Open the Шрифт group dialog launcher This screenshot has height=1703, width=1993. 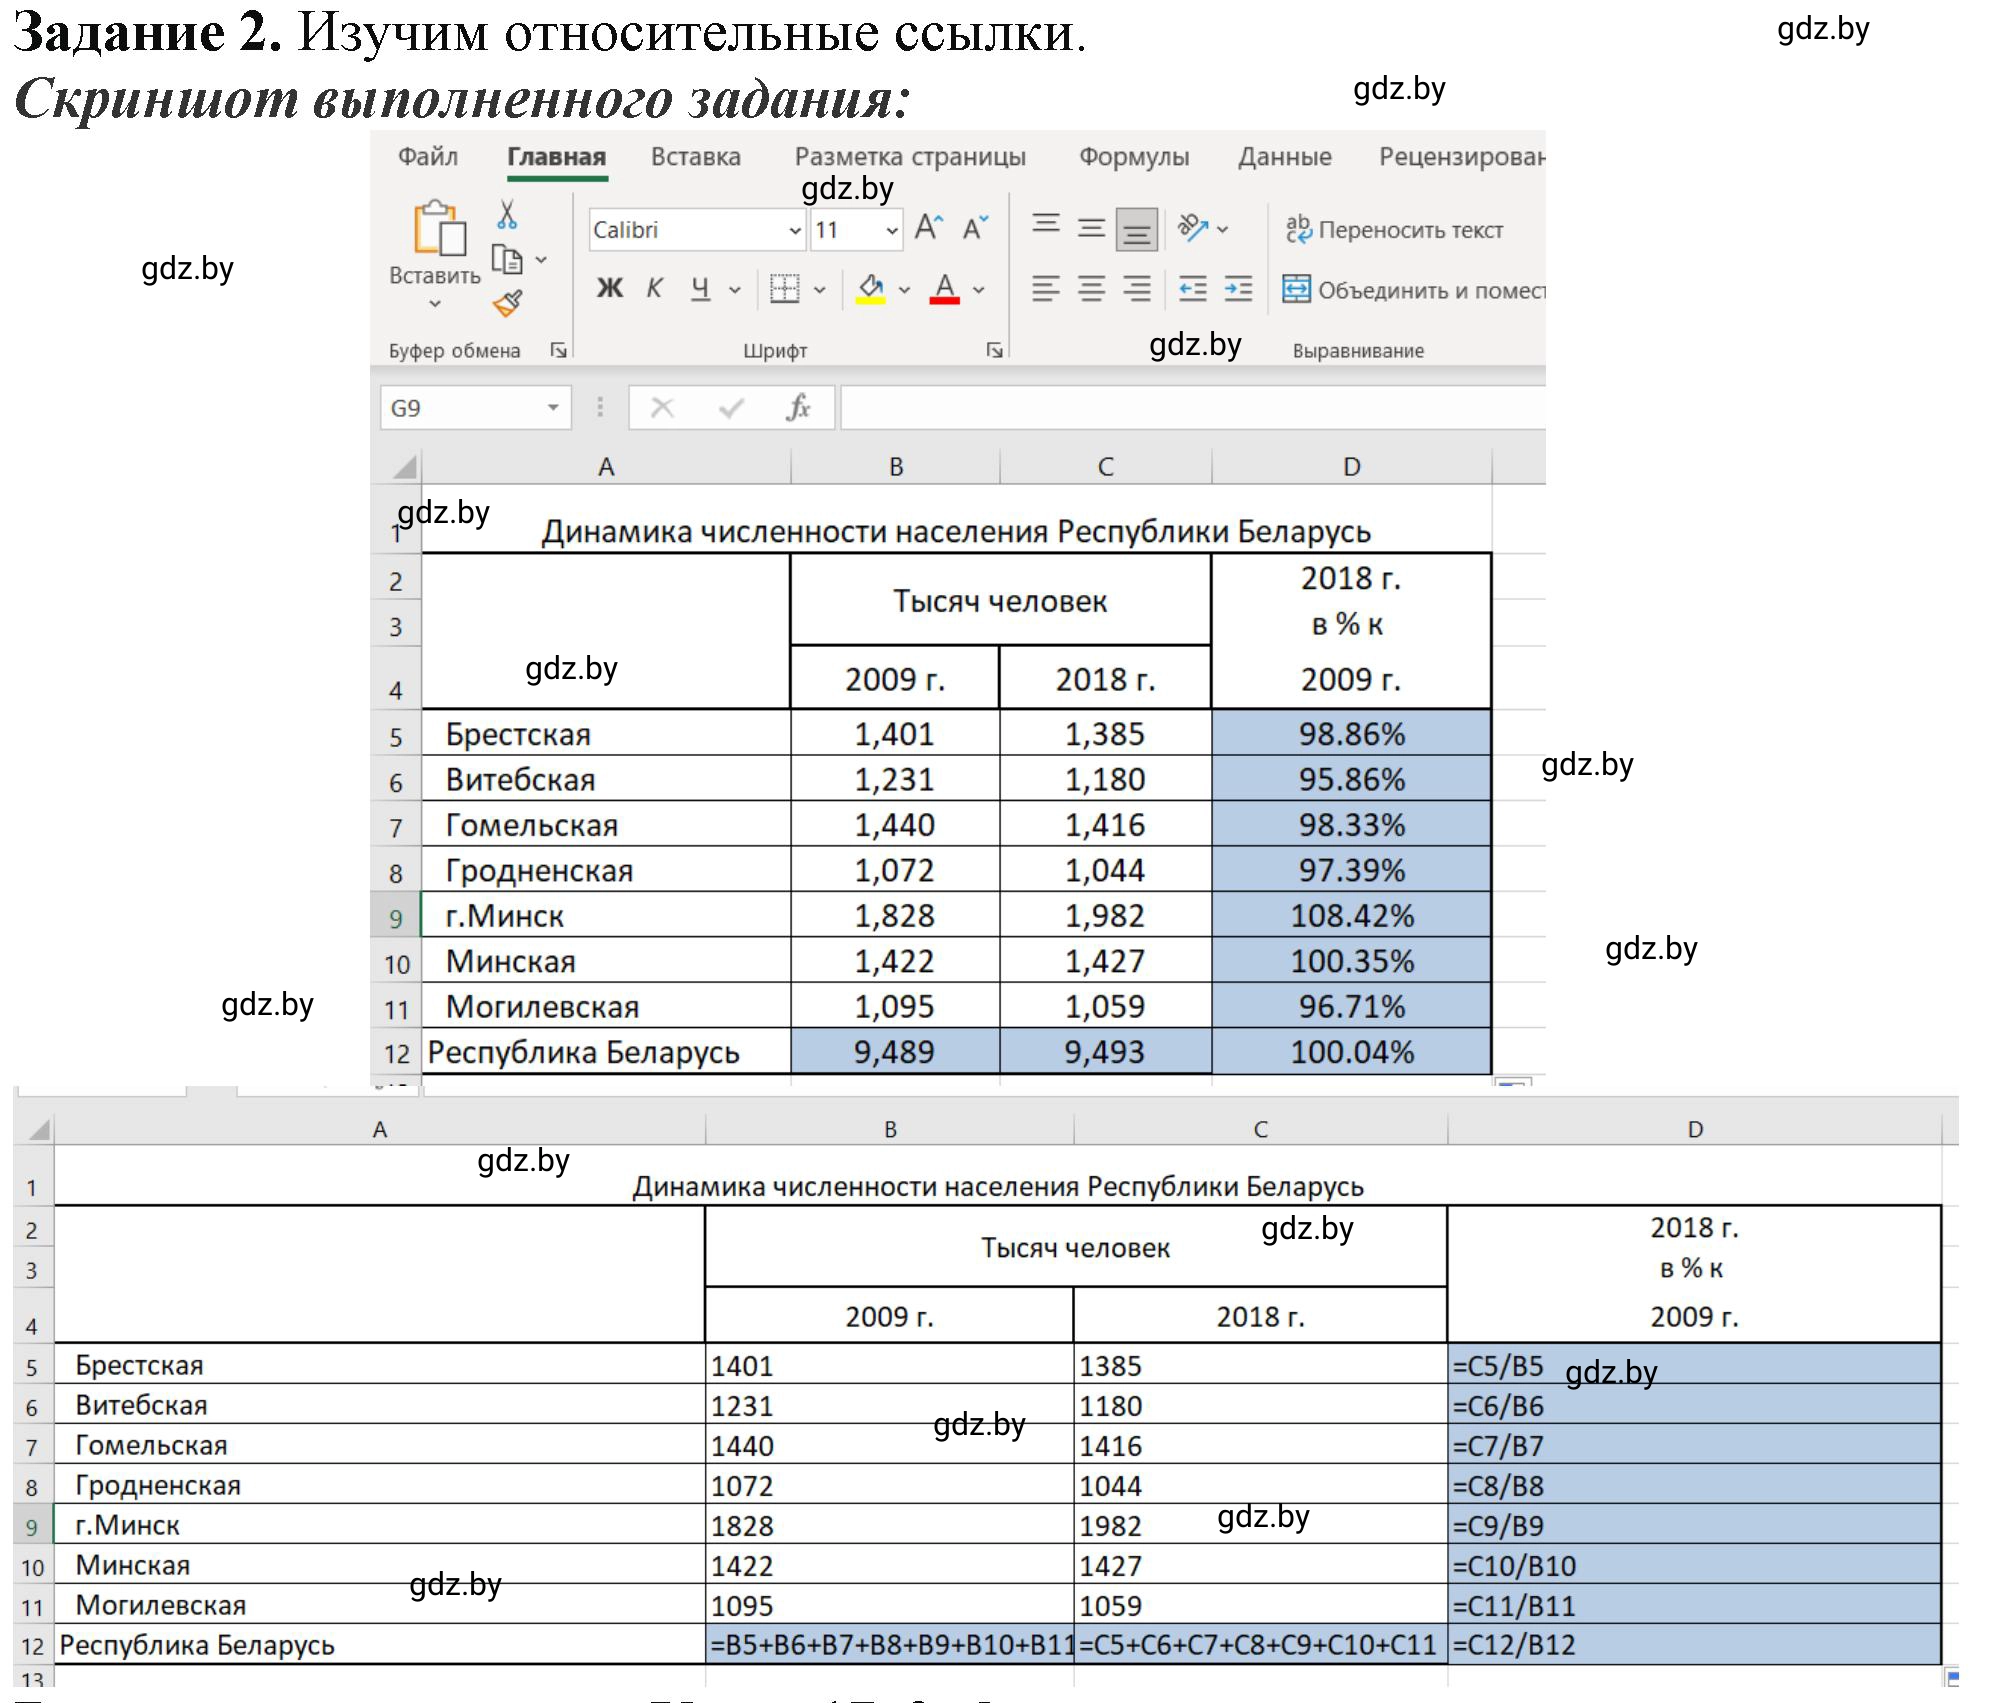994,350
